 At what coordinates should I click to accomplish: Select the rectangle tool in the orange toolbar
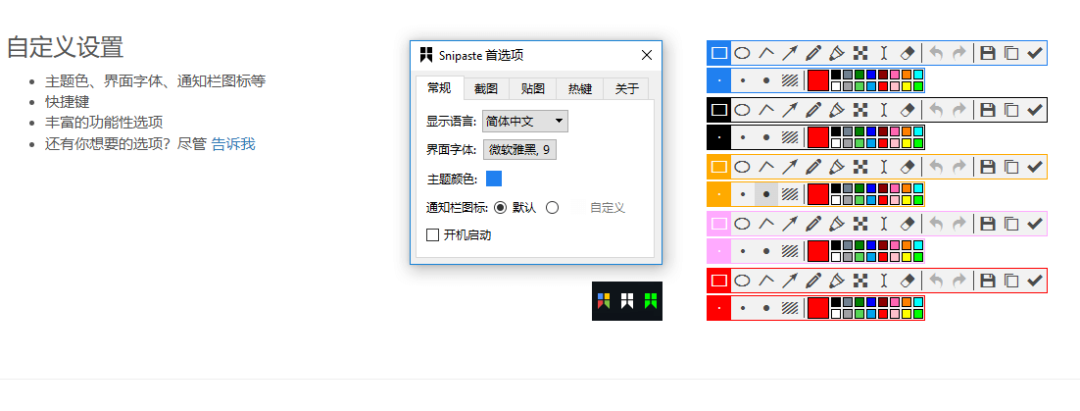[x=719, y=167]
